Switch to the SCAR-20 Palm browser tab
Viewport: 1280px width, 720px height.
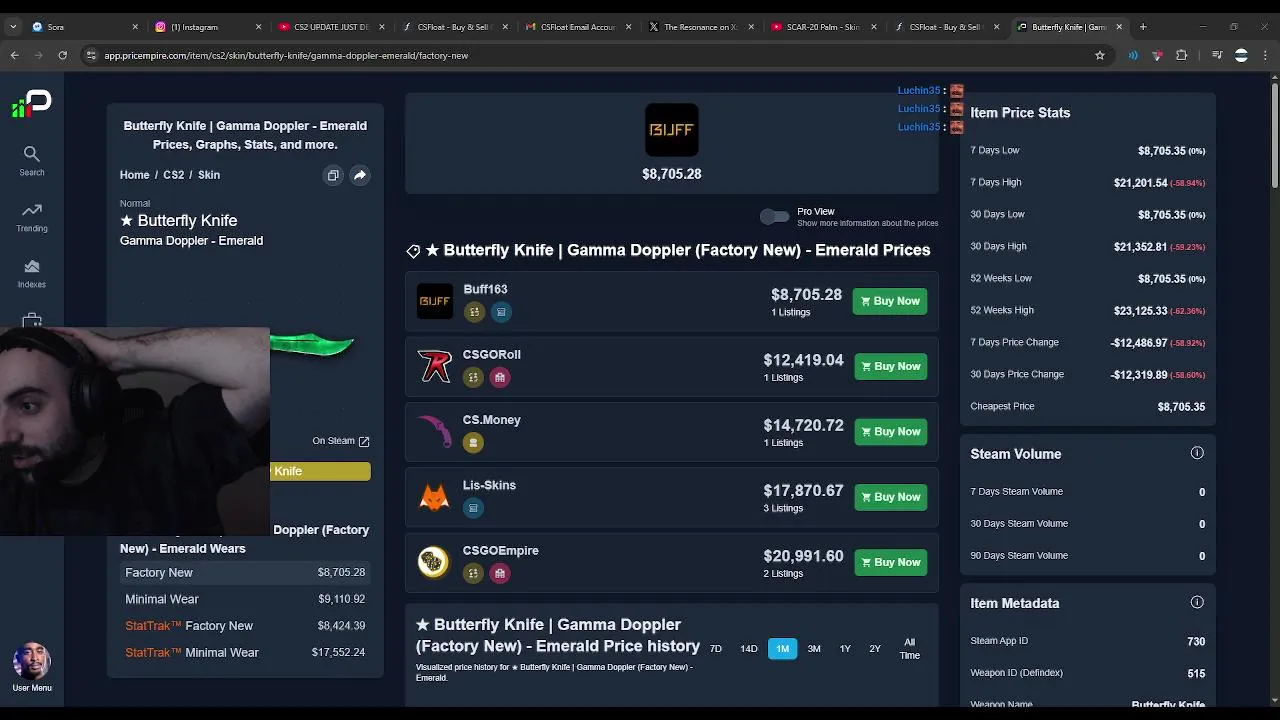click(823, 27)
